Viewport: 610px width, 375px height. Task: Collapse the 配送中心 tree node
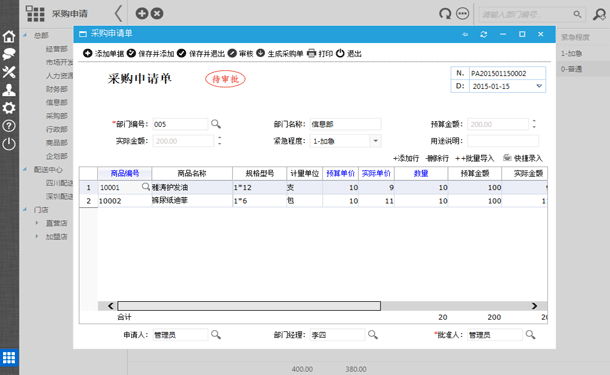25,169
